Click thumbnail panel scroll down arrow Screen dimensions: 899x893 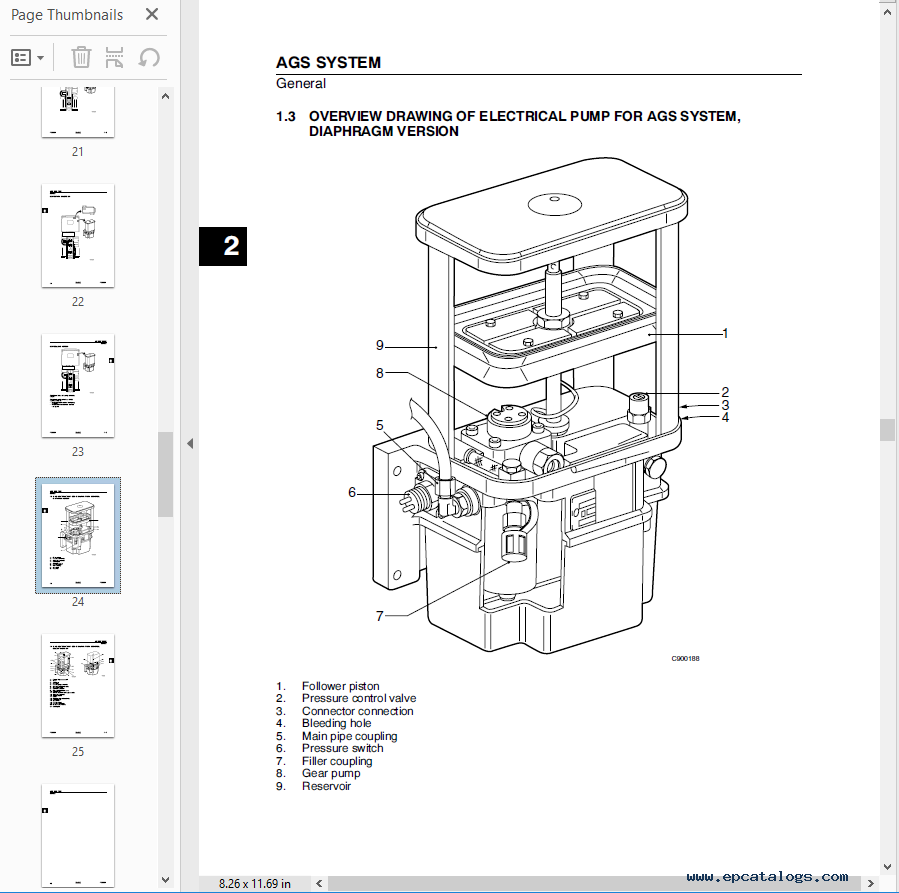pos(165,880)
